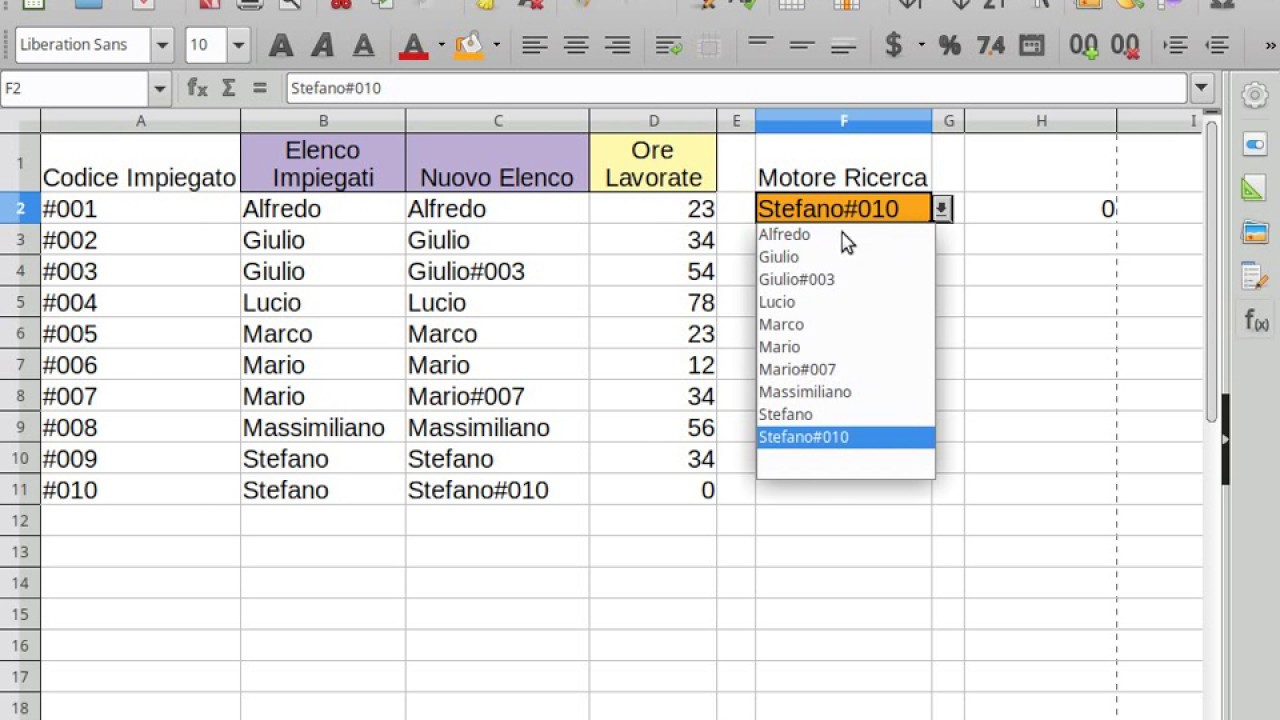Choose Stefano#010 in the validity list

pyautogui.click(x=846, y=437)
